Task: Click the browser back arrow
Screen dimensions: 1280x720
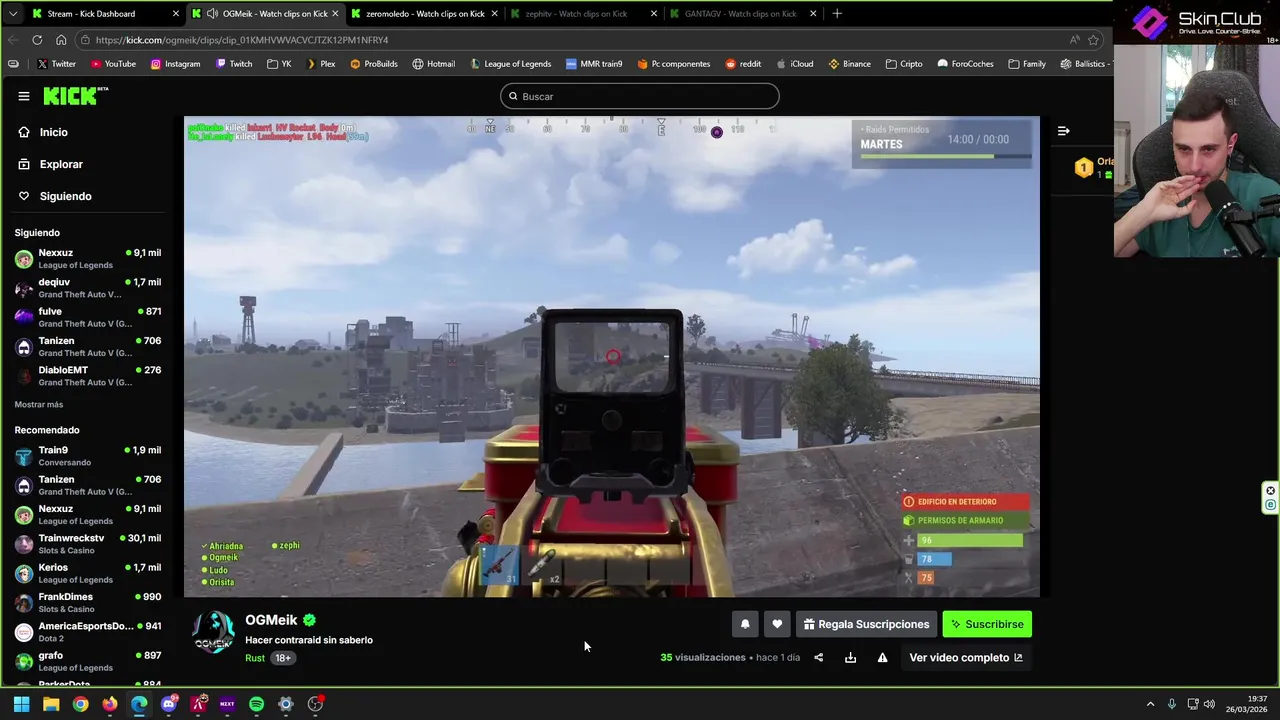Action: coord(13,40)
